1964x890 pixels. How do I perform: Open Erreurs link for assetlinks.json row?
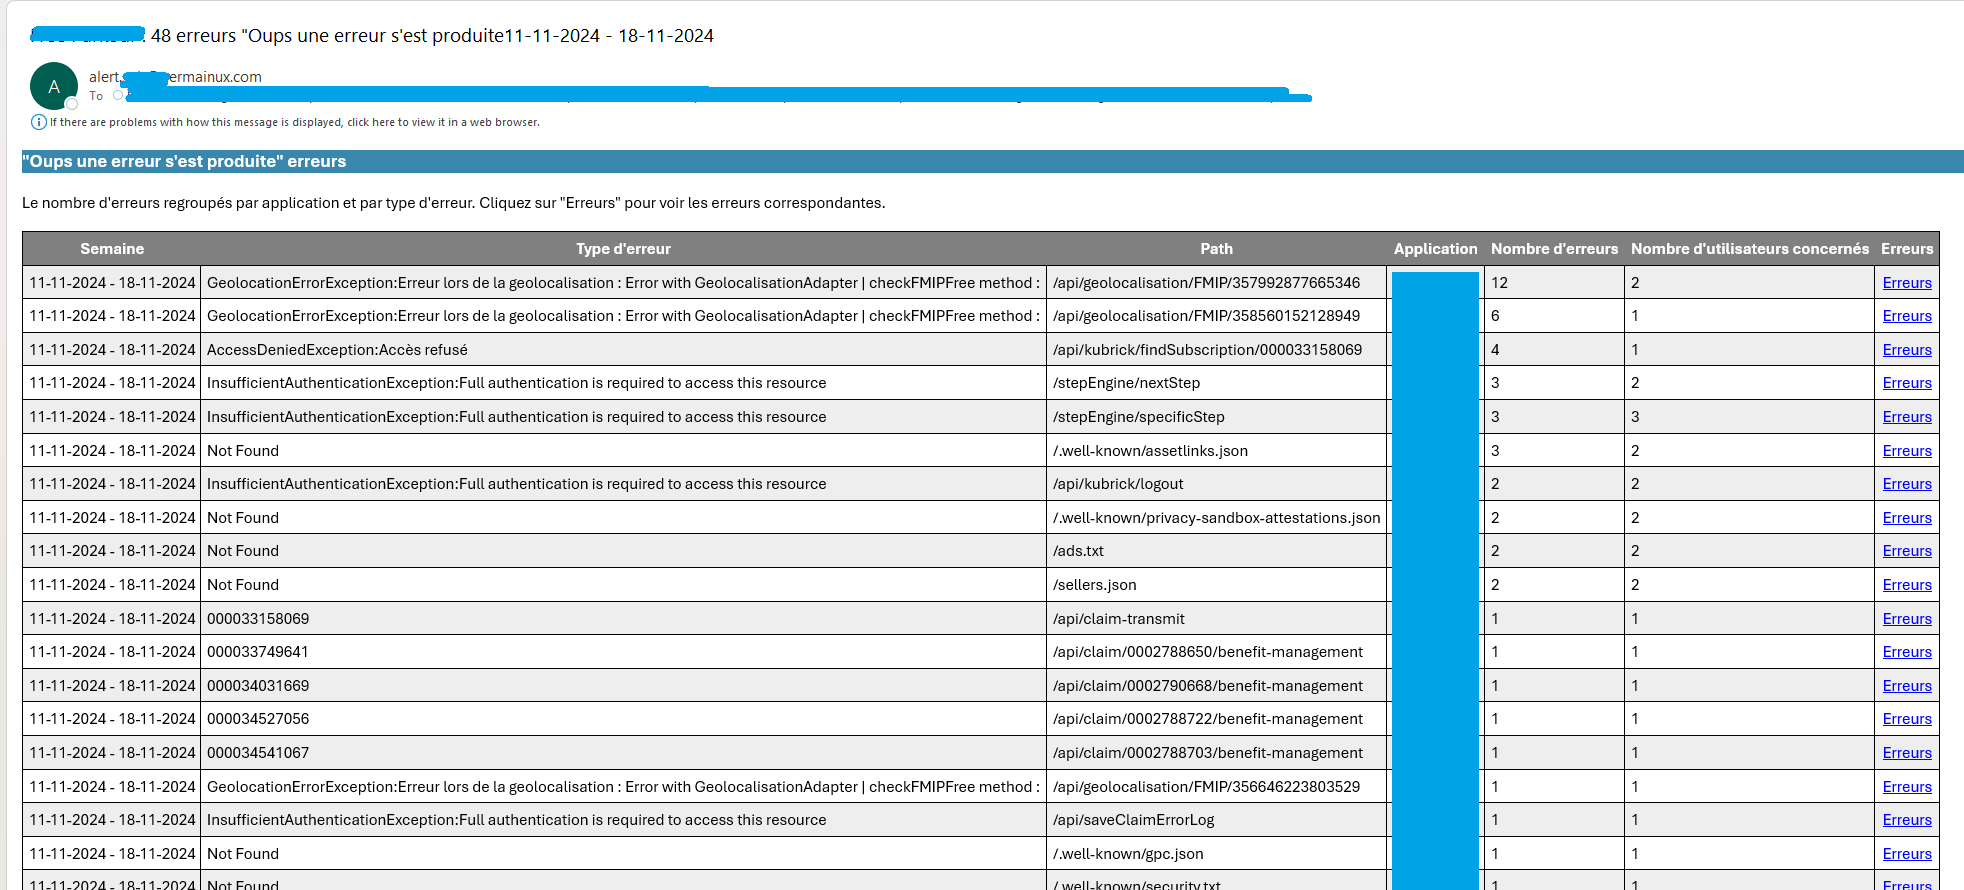point(1906,451)
